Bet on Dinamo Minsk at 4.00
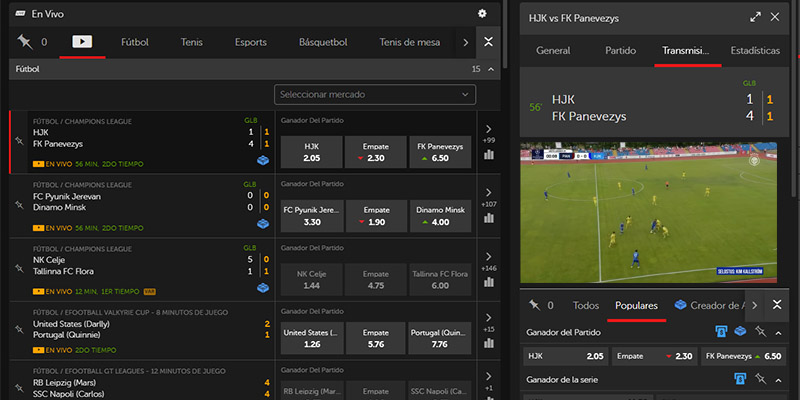Viewport: 800px width, 400px height. (440, 216)
